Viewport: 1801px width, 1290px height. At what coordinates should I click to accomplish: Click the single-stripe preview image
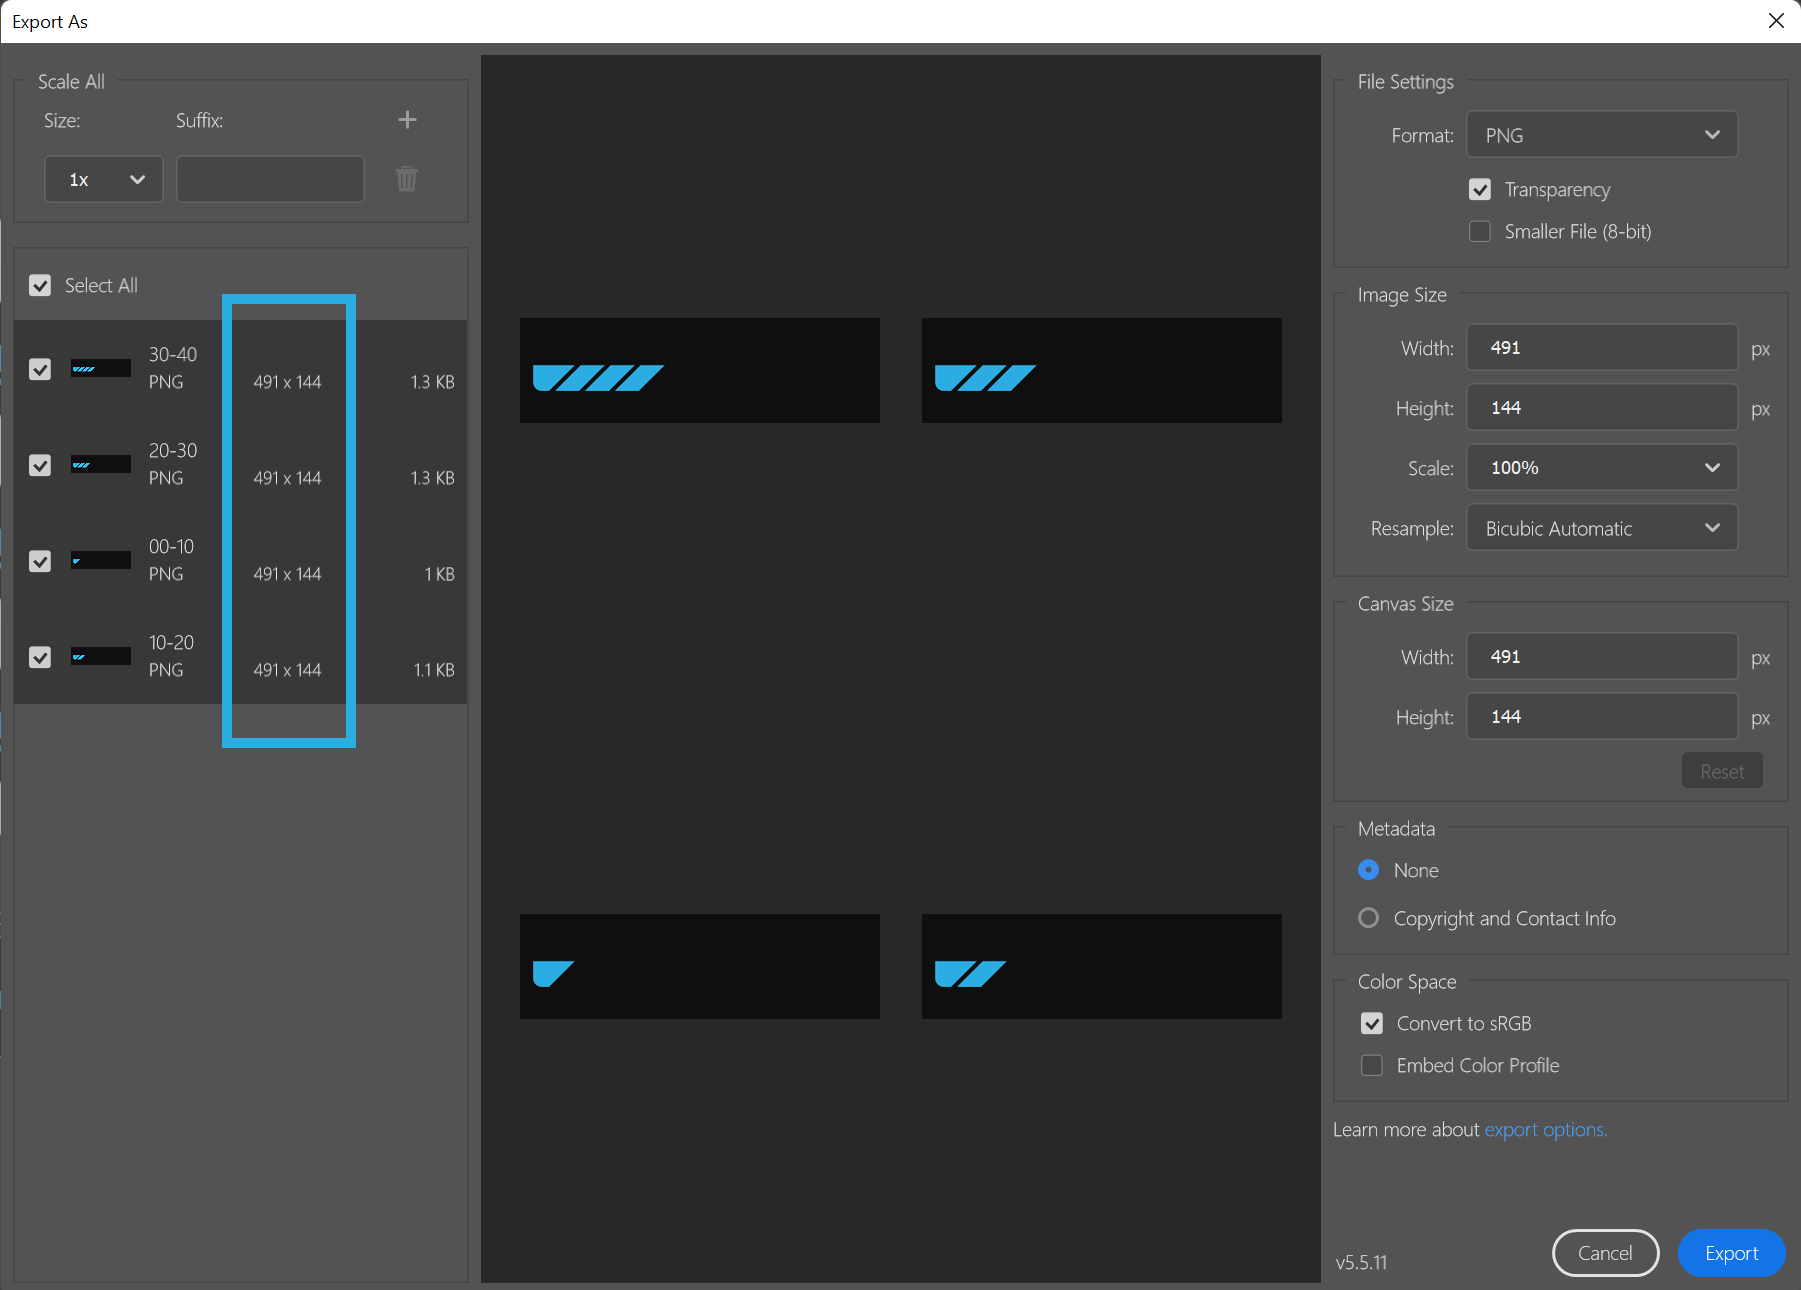click(700, 967)
